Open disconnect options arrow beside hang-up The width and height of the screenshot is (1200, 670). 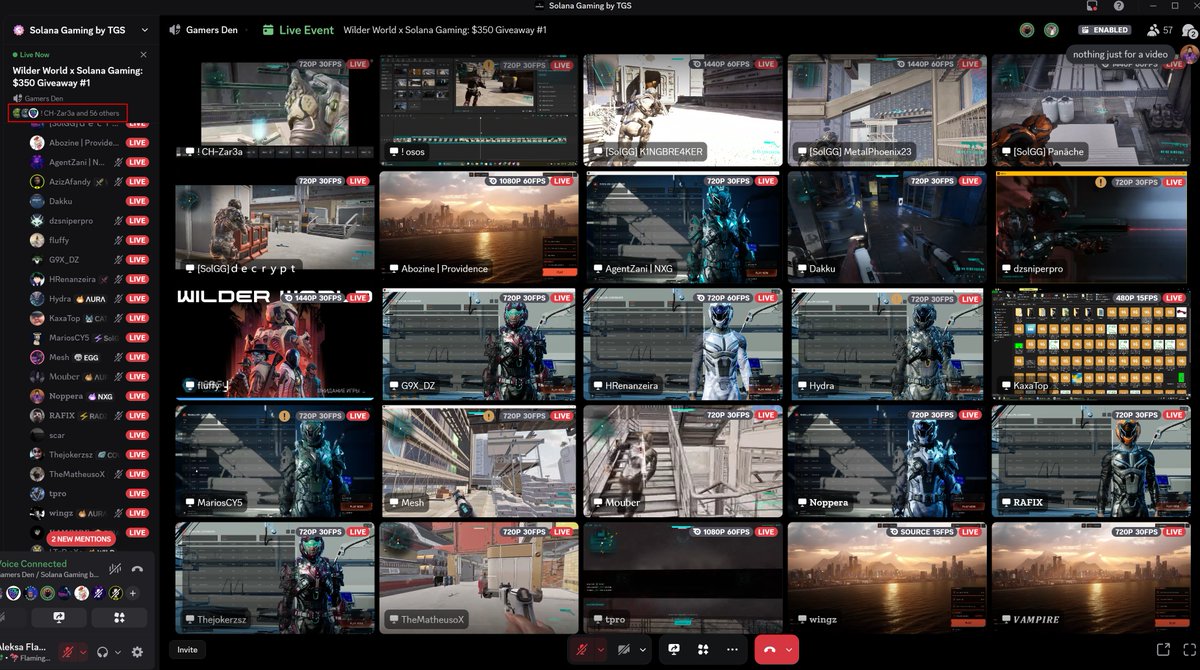pos(790,649)
